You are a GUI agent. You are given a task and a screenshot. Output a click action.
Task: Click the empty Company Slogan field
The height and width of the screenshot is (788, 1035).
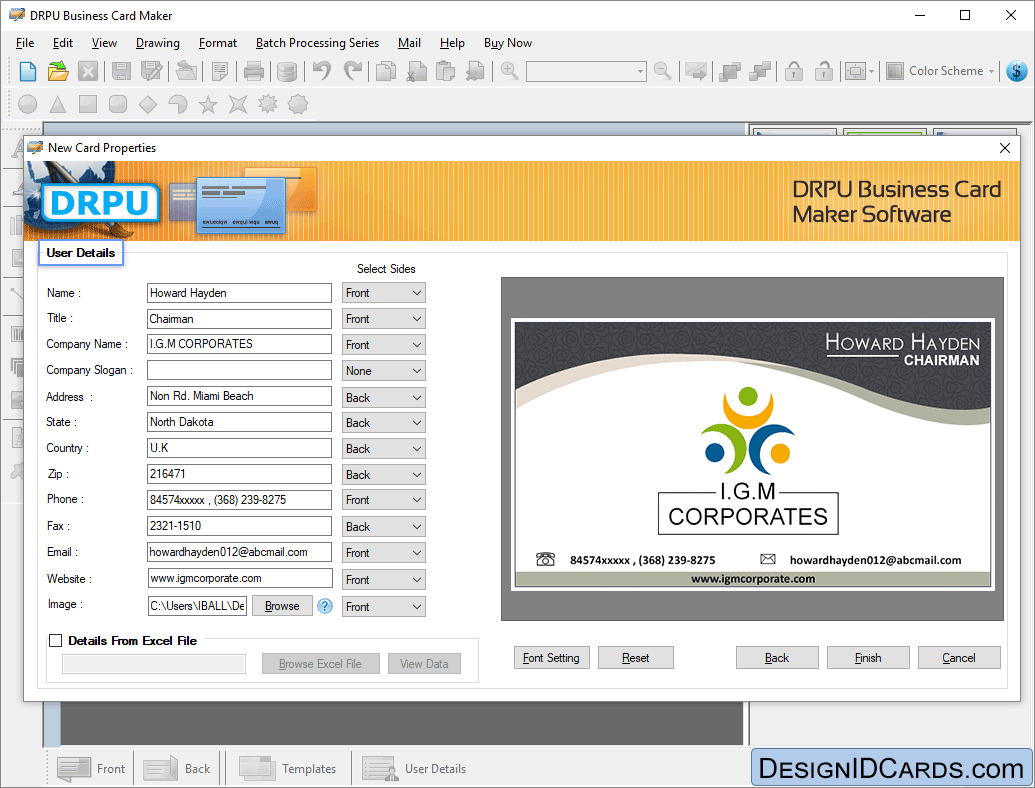239,370
